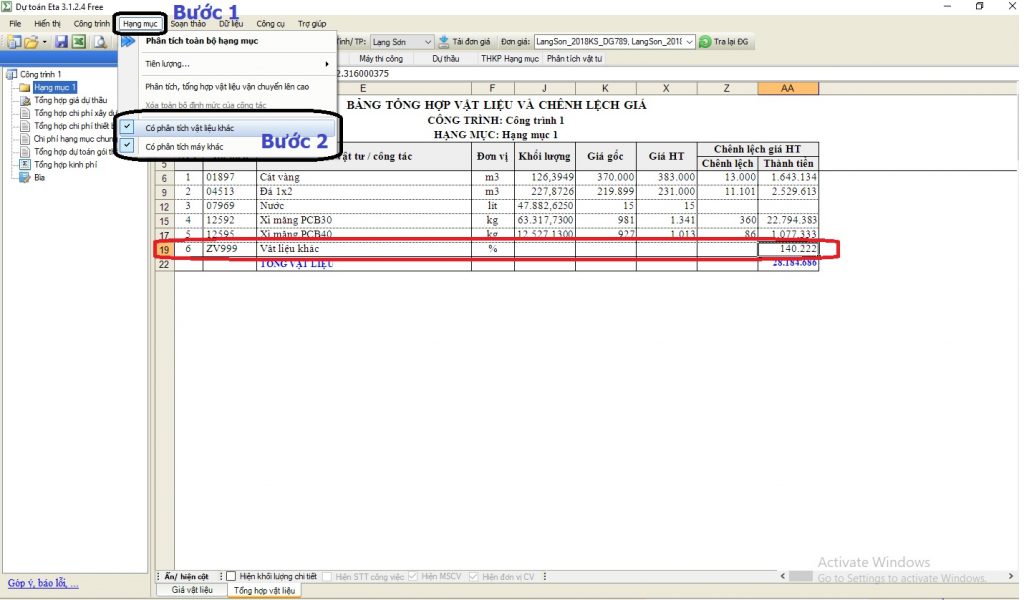Toggle 'Có phân tích máy khác' option
Screen dimensions: 1024x600
tap(183, 146)
